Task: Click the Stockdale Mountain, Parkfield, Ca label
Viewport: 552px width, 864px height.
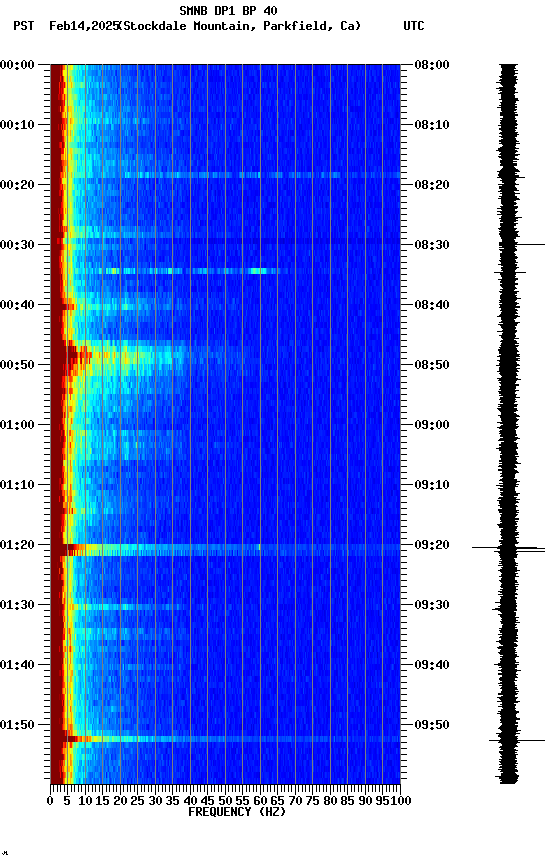Action: coord(240,26)
